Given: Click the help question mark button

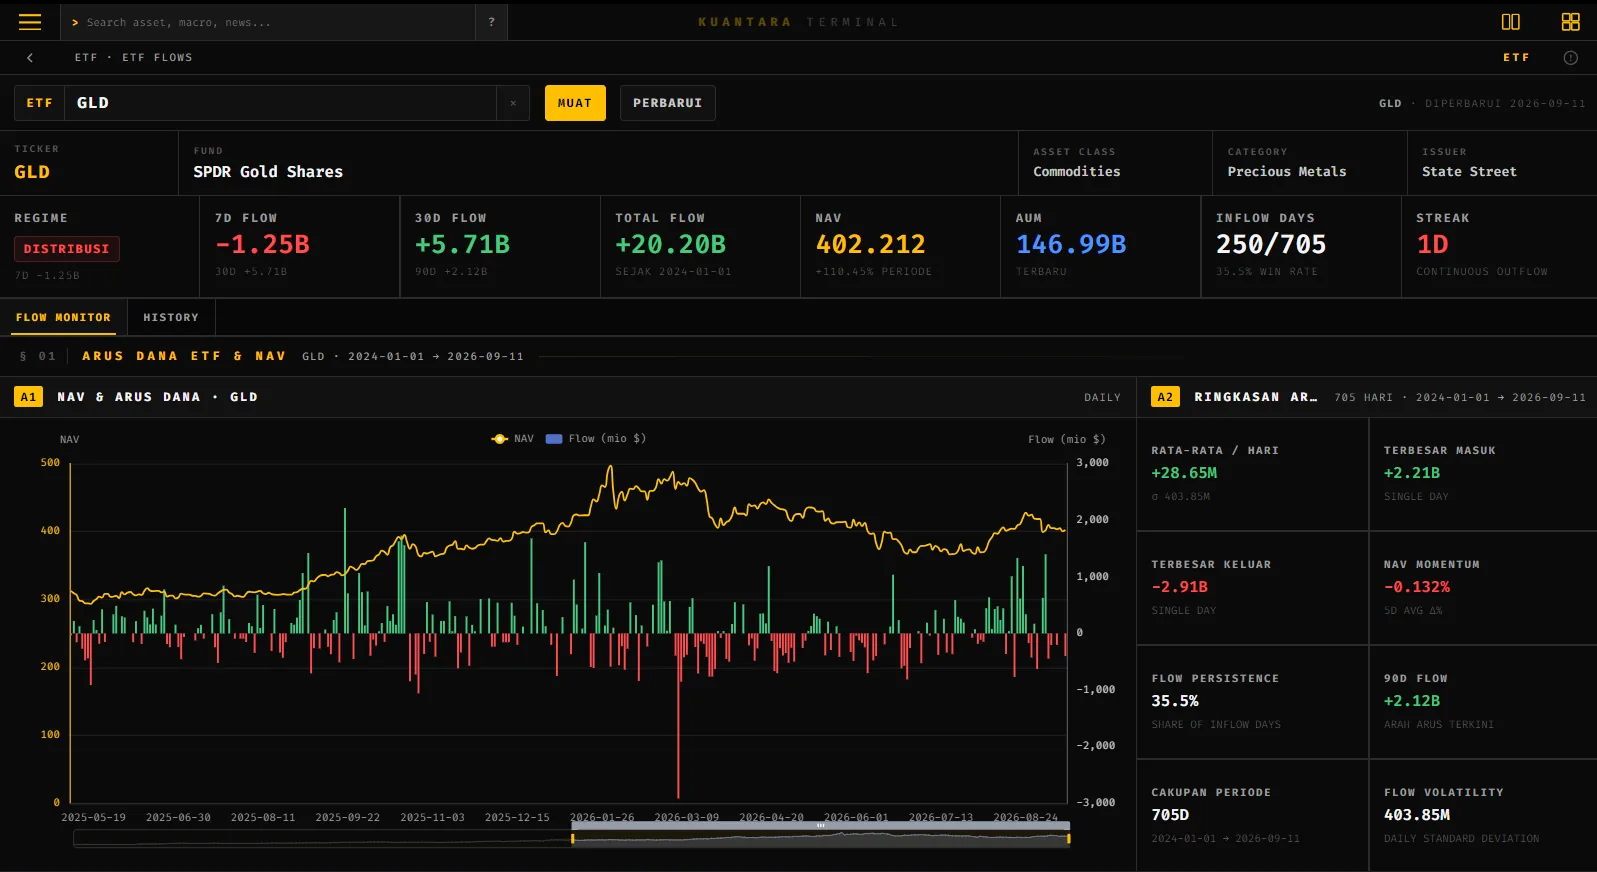Looking at the screenshot, I should (x=491, y=22).
